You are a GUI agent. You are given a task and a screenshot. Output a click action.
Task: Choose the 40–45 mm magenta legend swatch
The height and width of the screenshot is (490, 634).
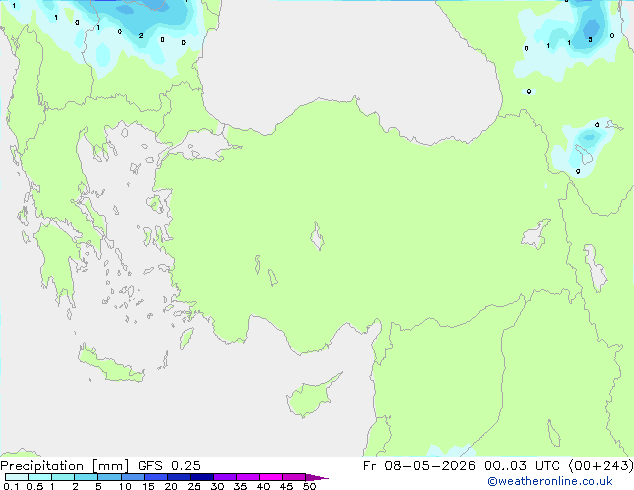coord(271,477)
